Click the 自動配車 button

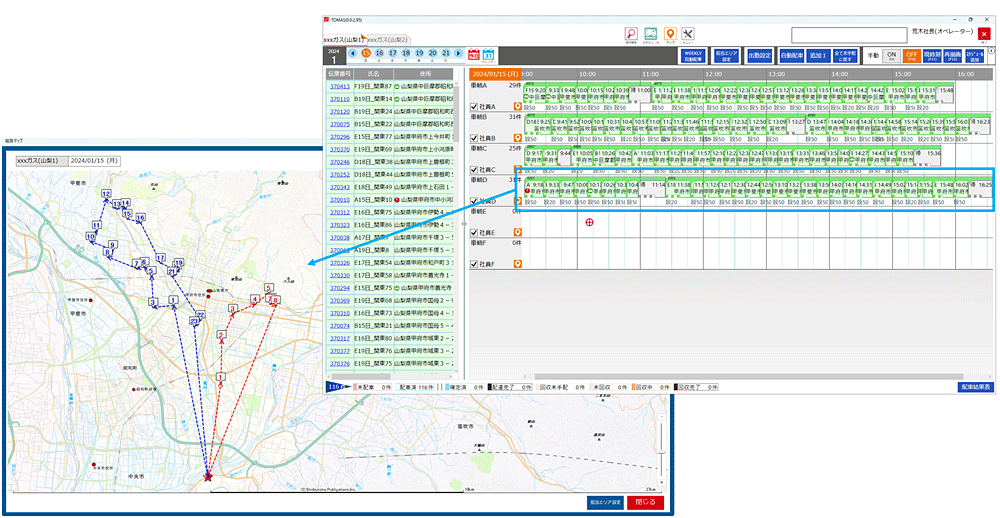tap(791, 56)
